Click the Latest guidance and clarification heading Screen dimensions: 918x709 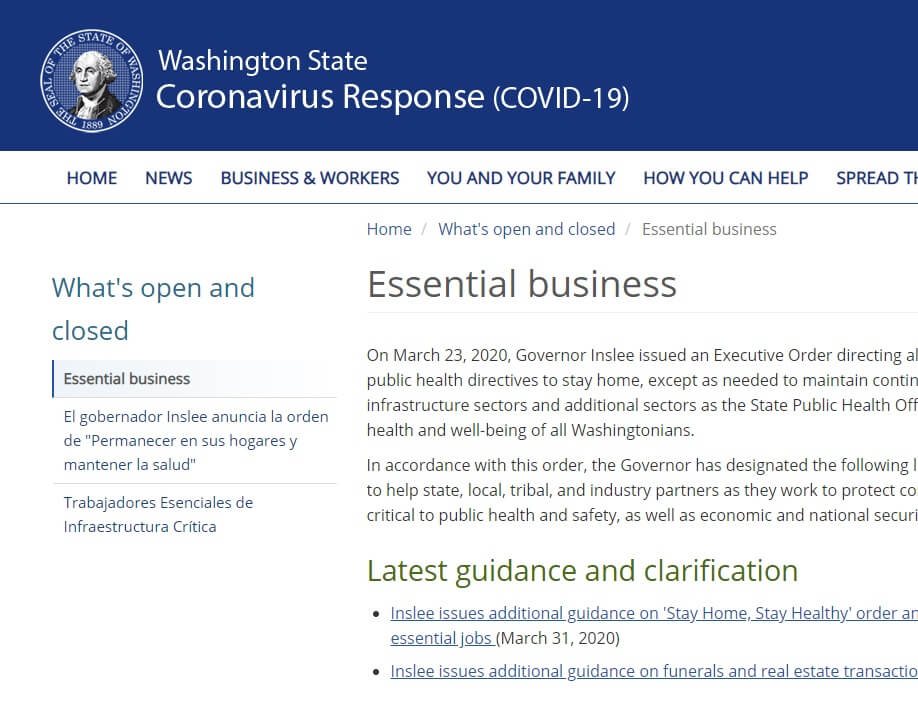582,570
